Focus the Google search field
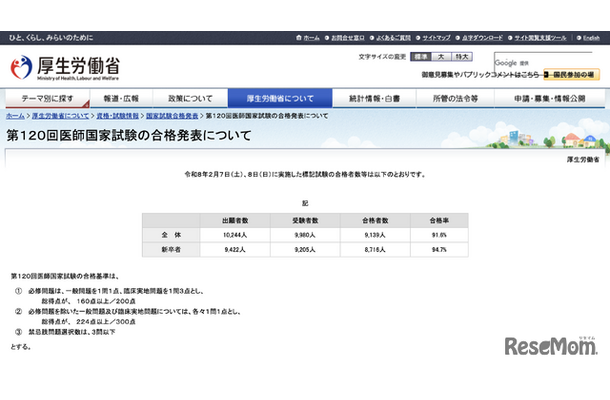 pyautogui.click(x=543, y=62)
